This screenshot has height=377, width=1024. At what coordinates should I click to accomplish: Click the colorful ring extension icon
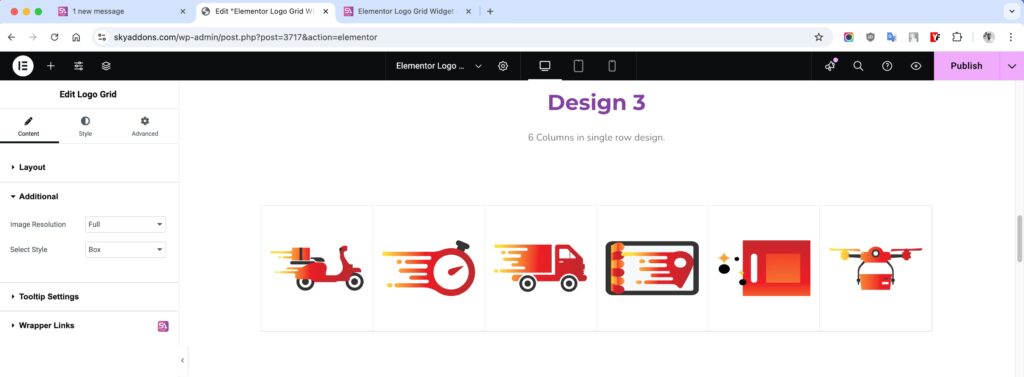(x=848, y=37)
